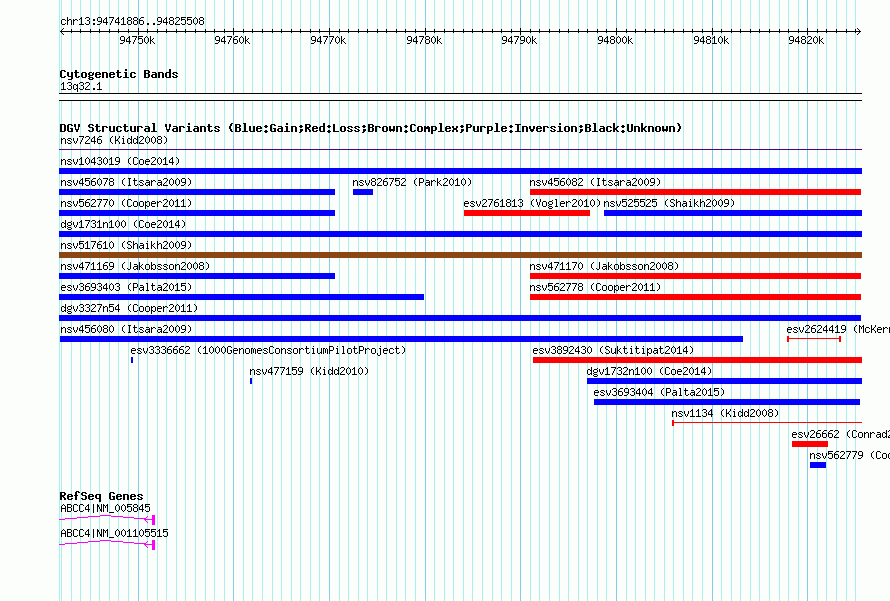Click the esv2624419 red thin feature
Viewport: 890px width, 601px height.
pyautogui.click(x=814, y=339)
